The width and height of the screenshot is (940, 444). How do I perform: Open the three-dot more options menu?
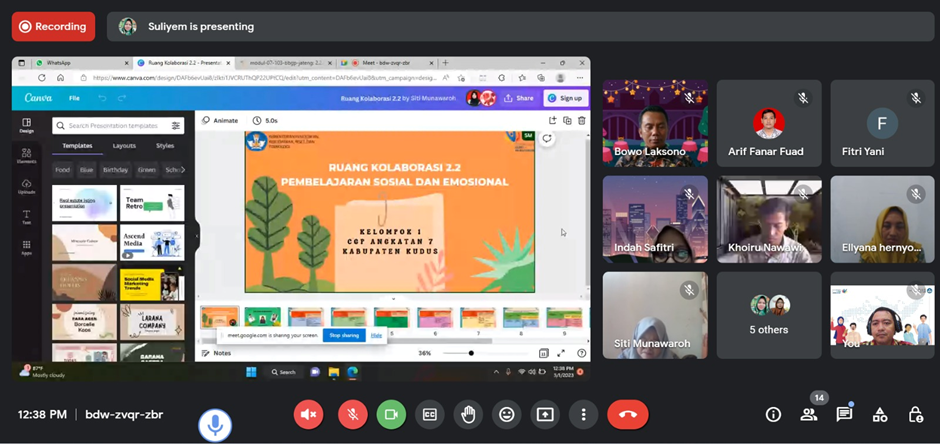coord(583,415)
